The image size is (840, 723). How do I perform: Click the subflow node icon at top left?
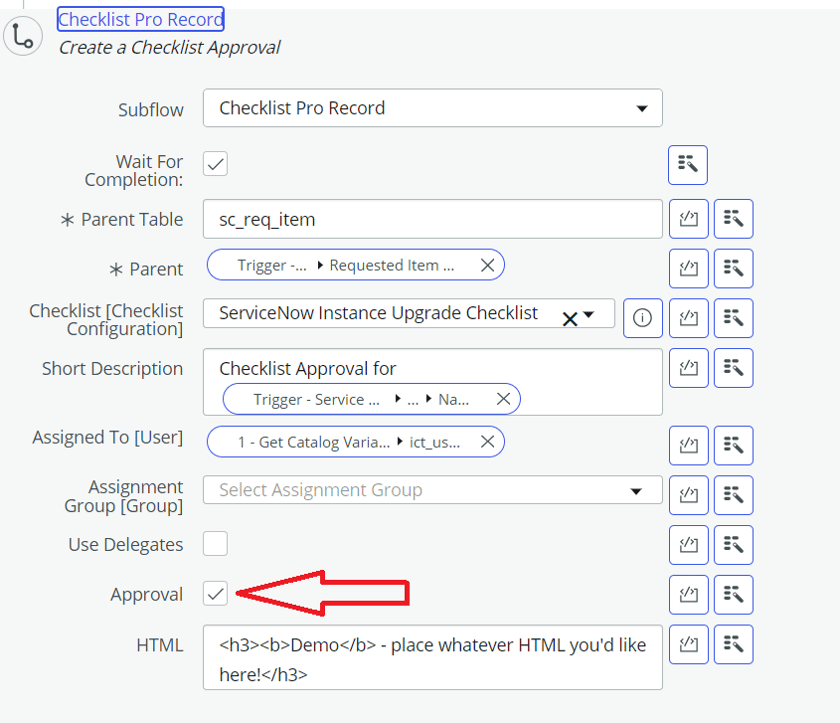point(22,36)
